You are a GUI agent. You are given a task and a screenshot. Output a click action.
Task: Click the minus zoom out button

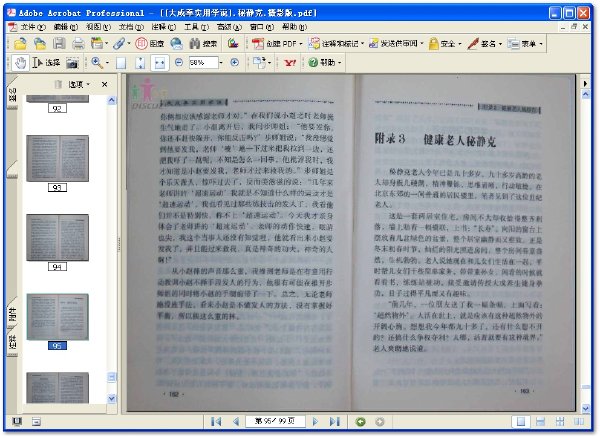(x=179, y=62)
